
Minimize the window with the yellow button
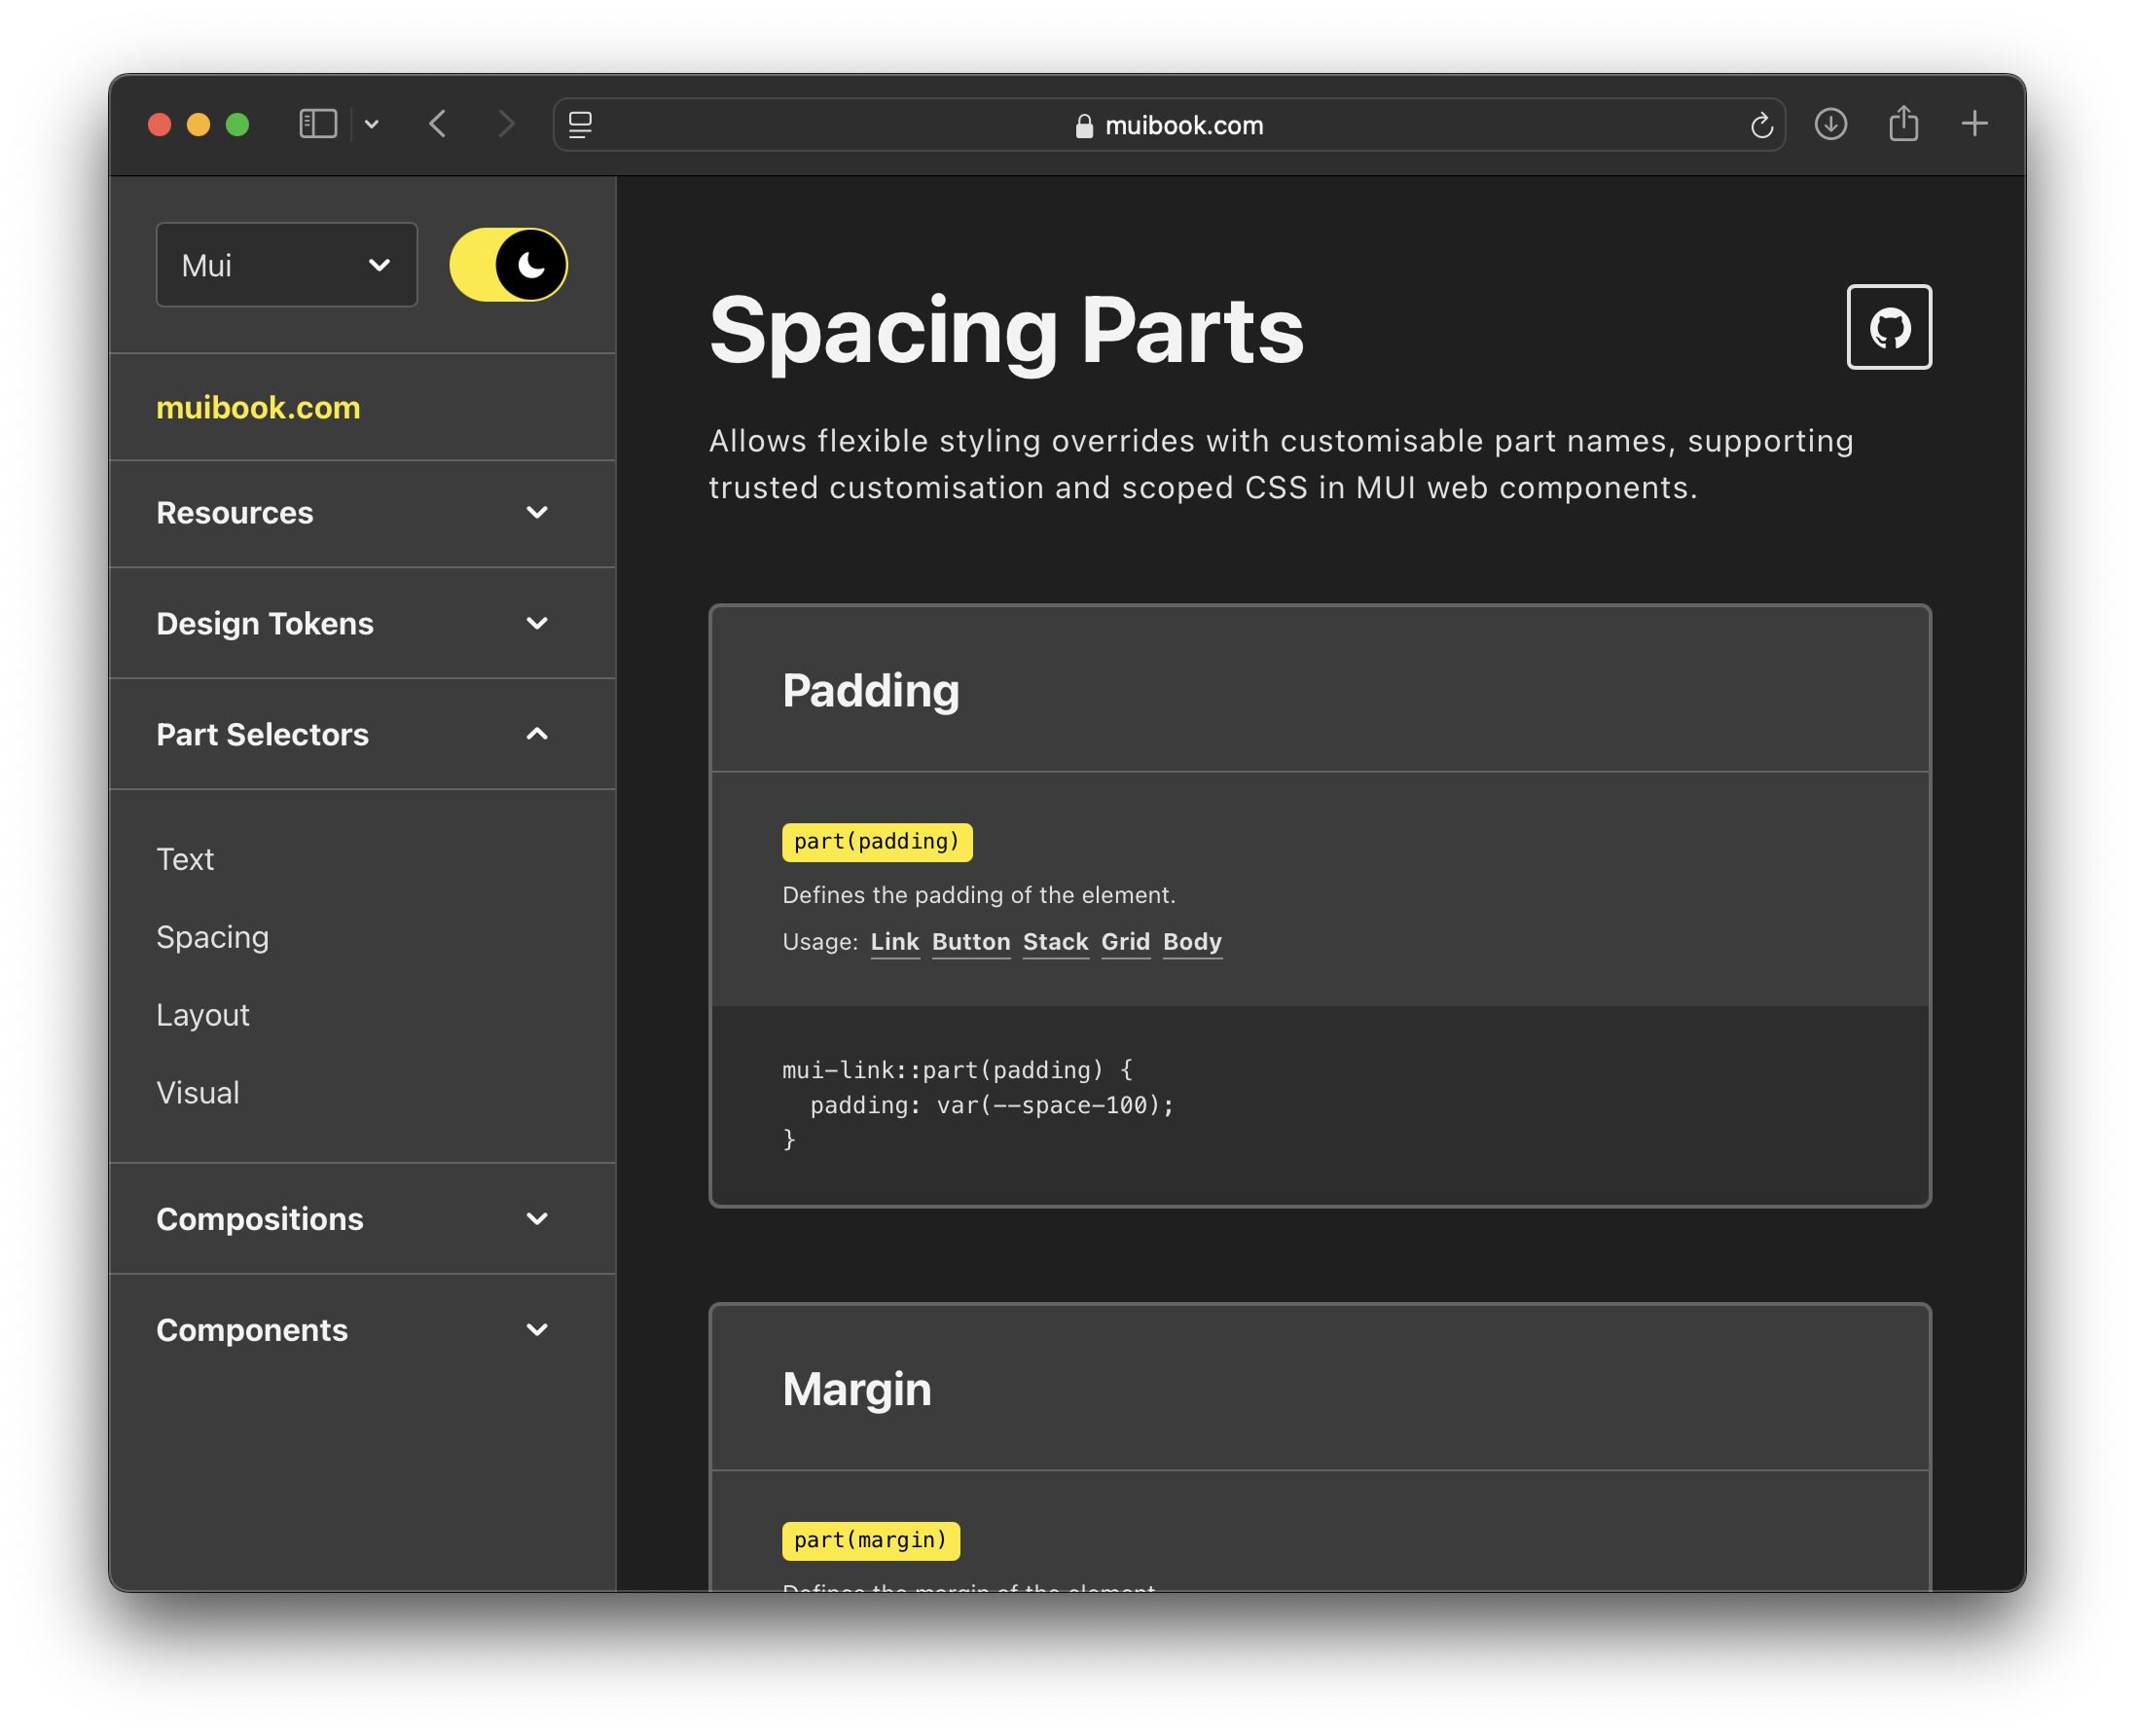pos(199,124)
